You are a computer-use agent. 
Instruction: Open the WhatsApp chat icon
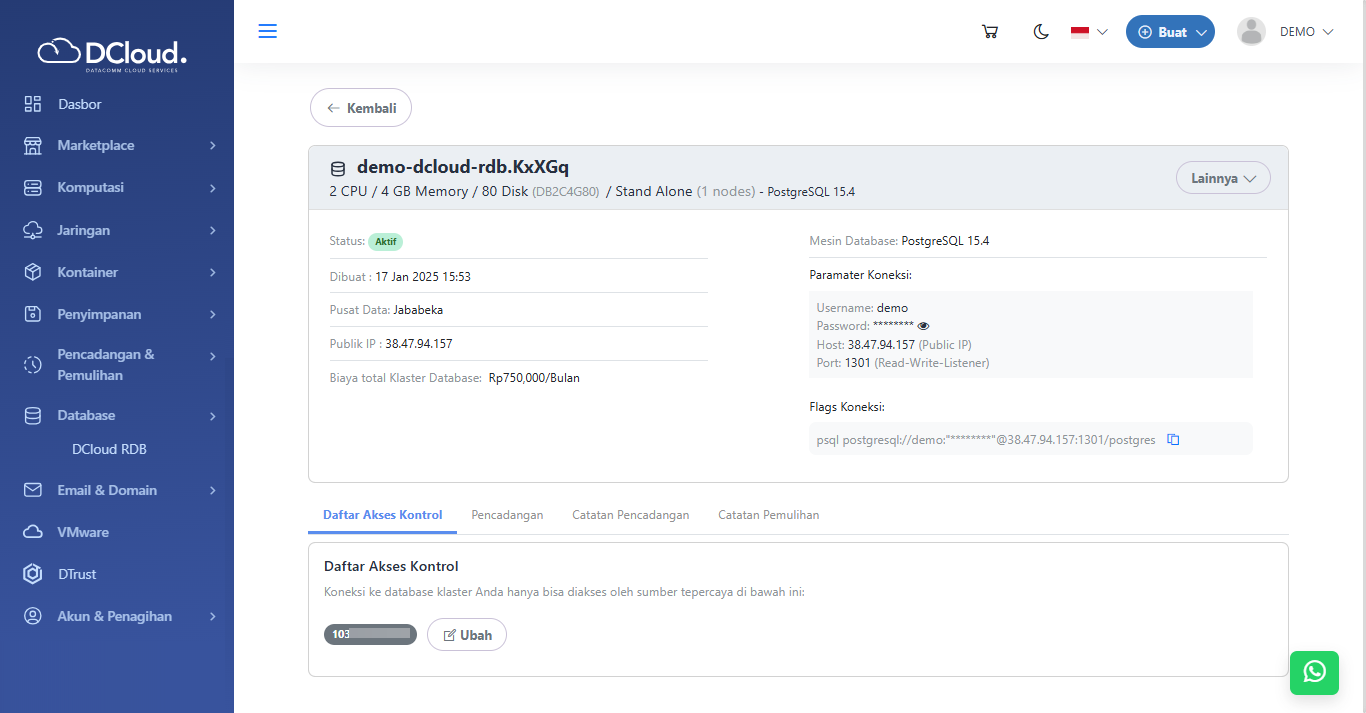pyautogui.click(x=1314, y=673)
